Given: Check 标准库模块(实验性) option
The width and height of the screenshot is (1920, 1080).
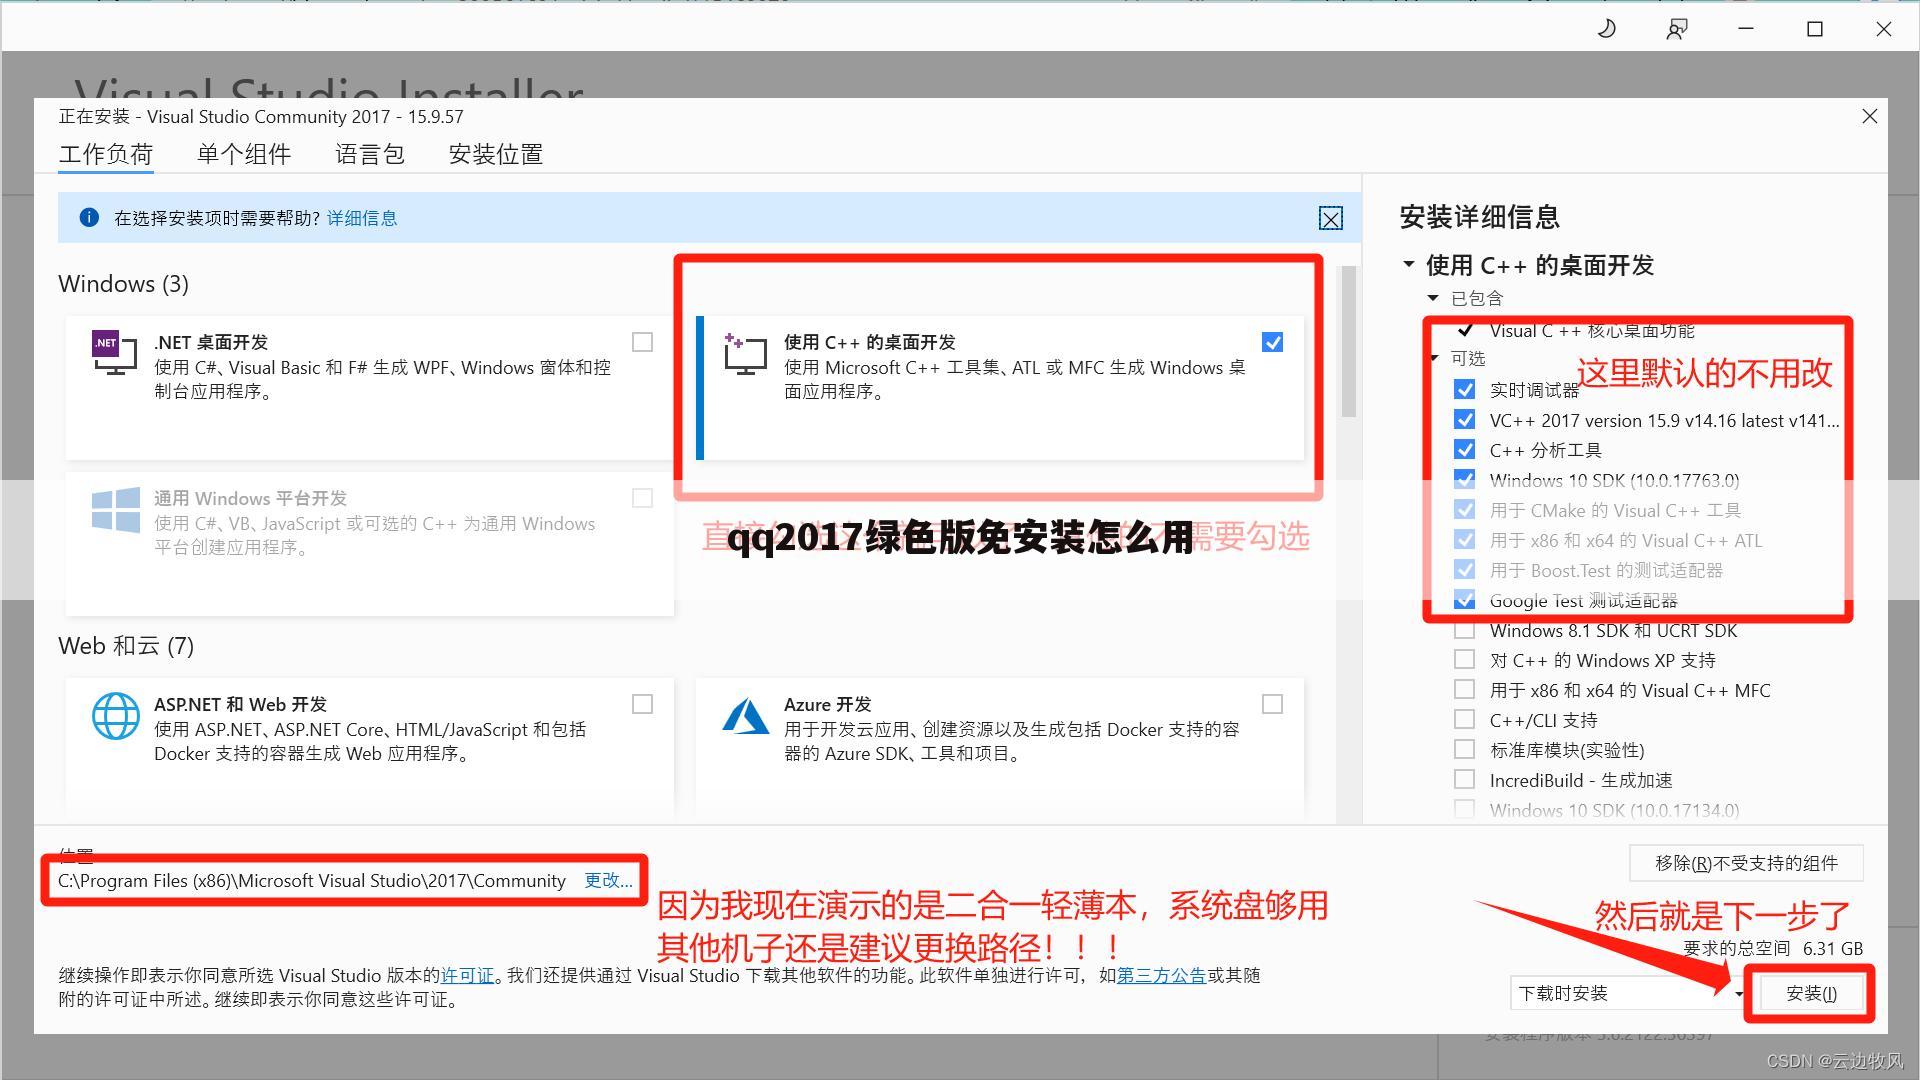Looking at the screenshot, I should coord(1464,749).
